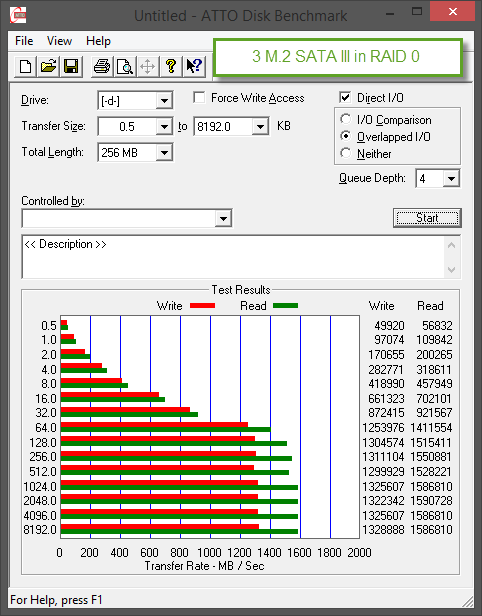
Task: Click the 1024.0 transfer size row label
Action: tap(40, 486)
